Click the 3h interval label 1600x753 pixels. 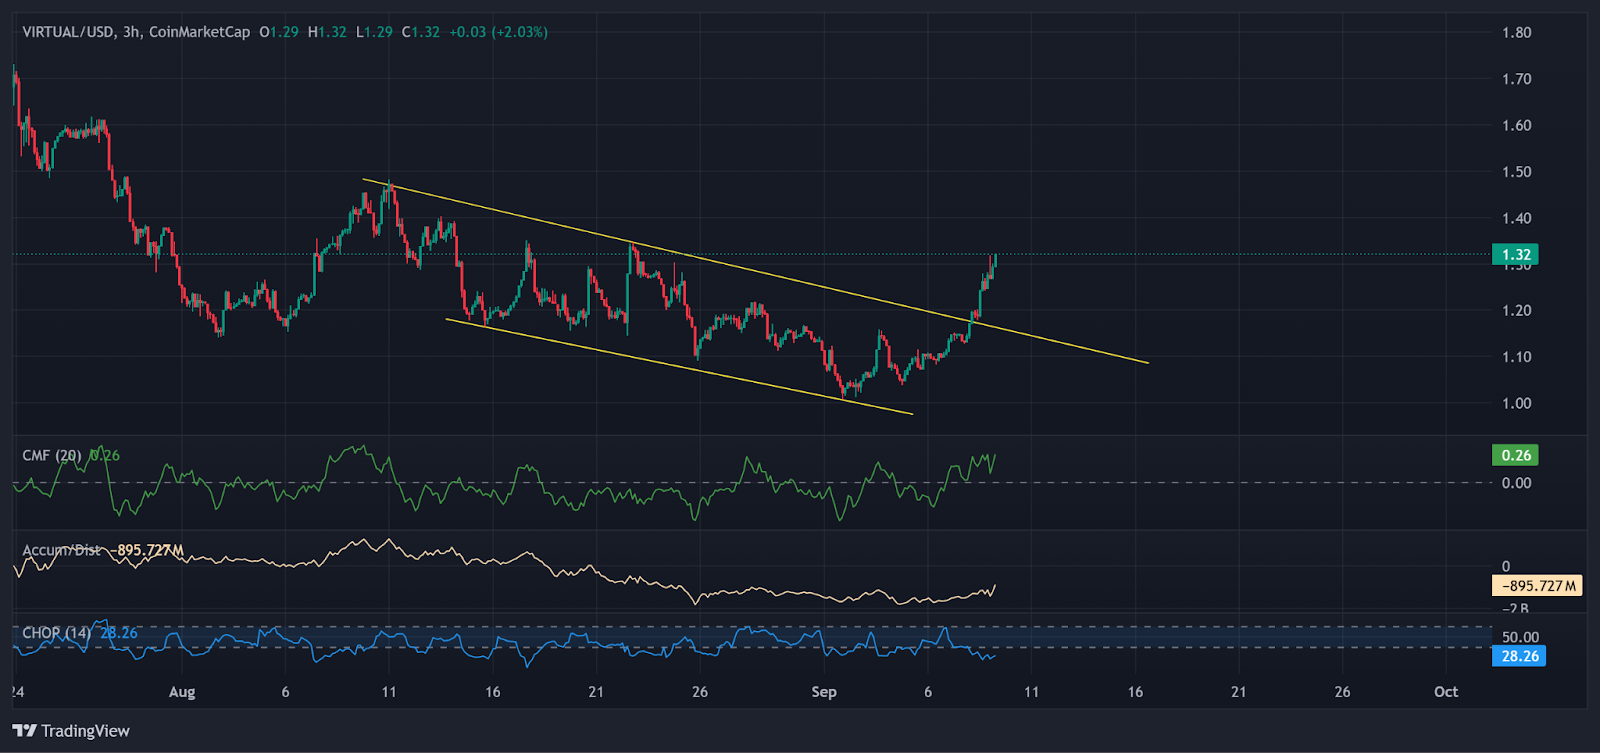(x=131, y=32)
